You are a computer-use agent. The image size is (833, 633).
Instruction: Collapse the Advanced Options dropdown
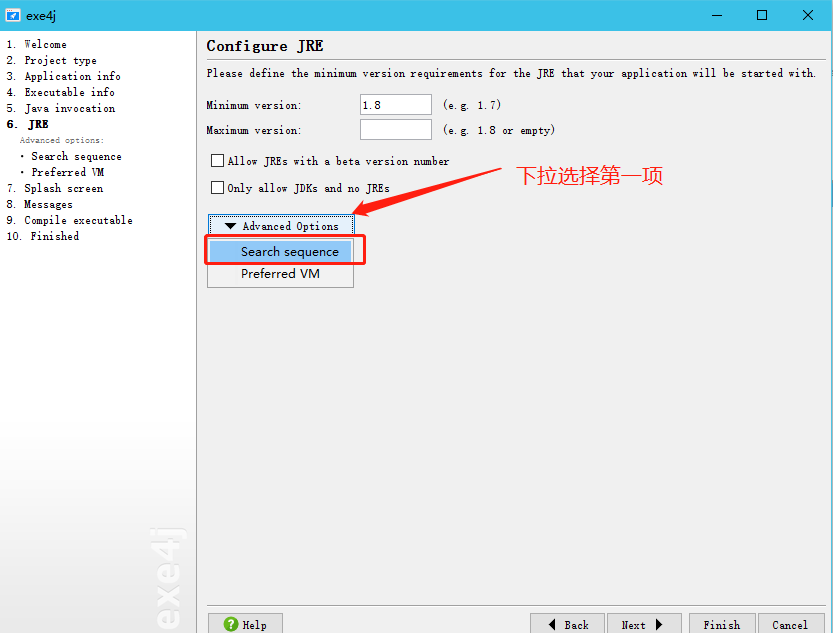pyautogui.click(x=281, y=226)
